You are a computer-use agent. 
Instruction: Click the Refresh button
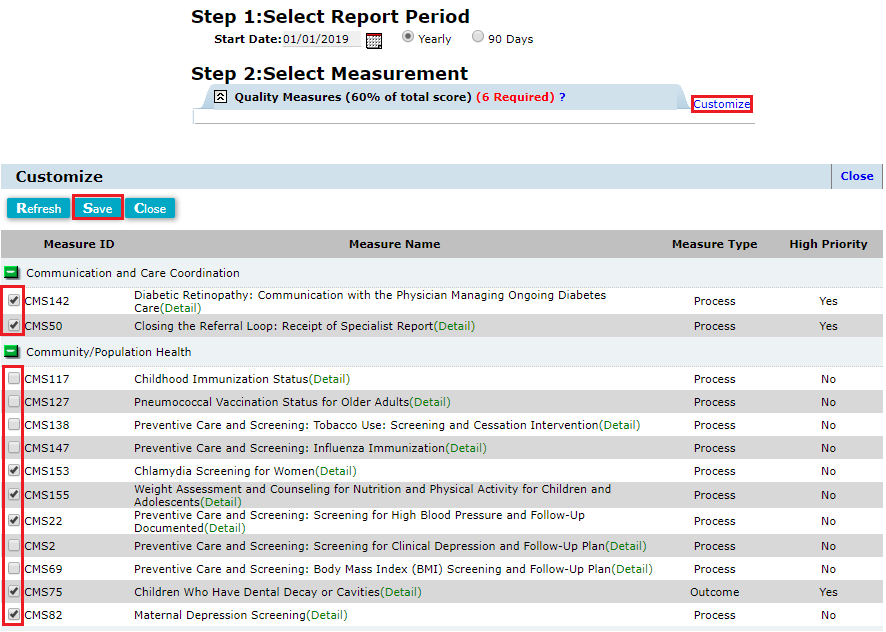pos(39,208)
